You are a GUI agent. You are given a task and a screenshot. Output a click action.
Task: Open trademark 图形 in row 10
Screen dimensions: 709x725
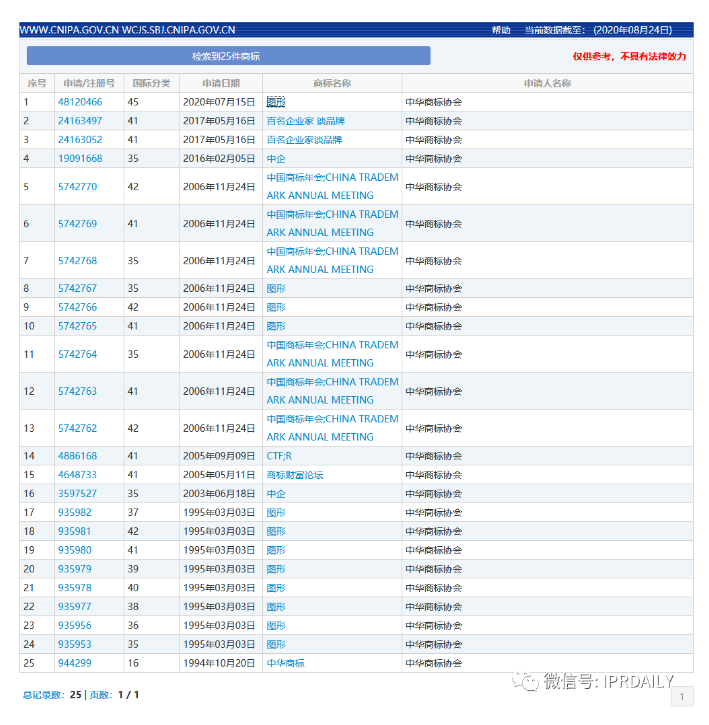coord(276,326)
